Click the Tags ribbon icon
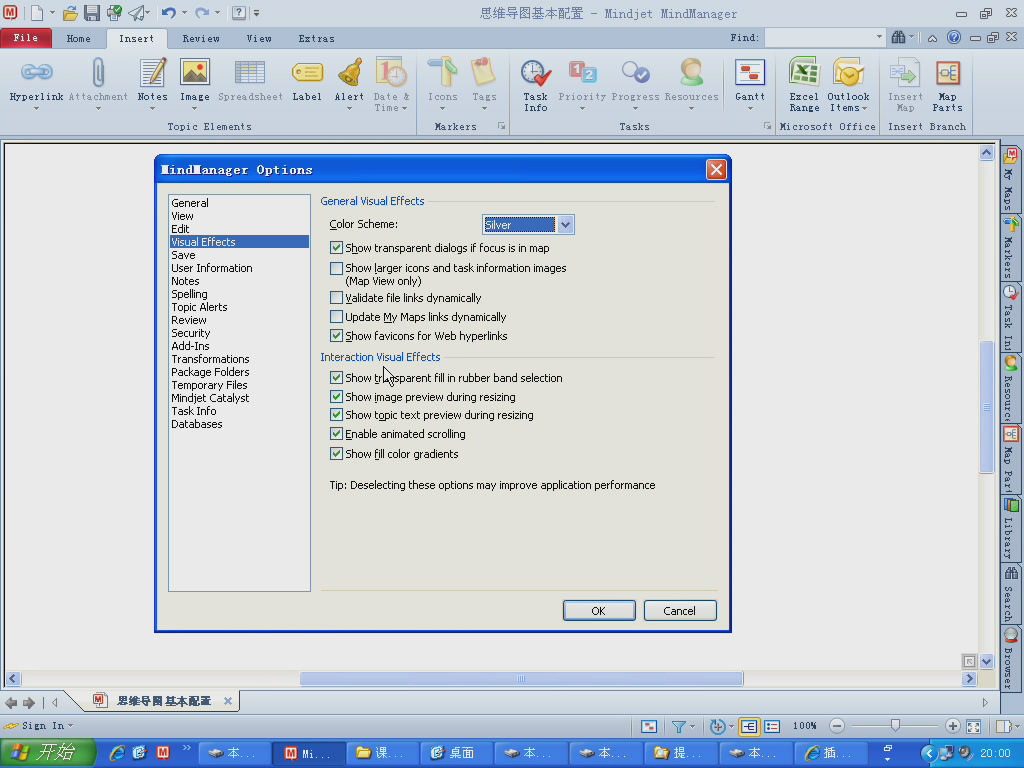The image size is (1024, 768). [x=484, y=72]
